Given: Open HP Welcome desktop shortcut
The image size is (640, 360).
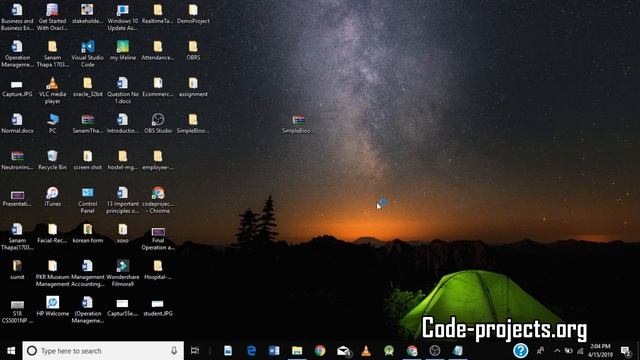Looking at the screenshot, I should [x=52, y=306].
